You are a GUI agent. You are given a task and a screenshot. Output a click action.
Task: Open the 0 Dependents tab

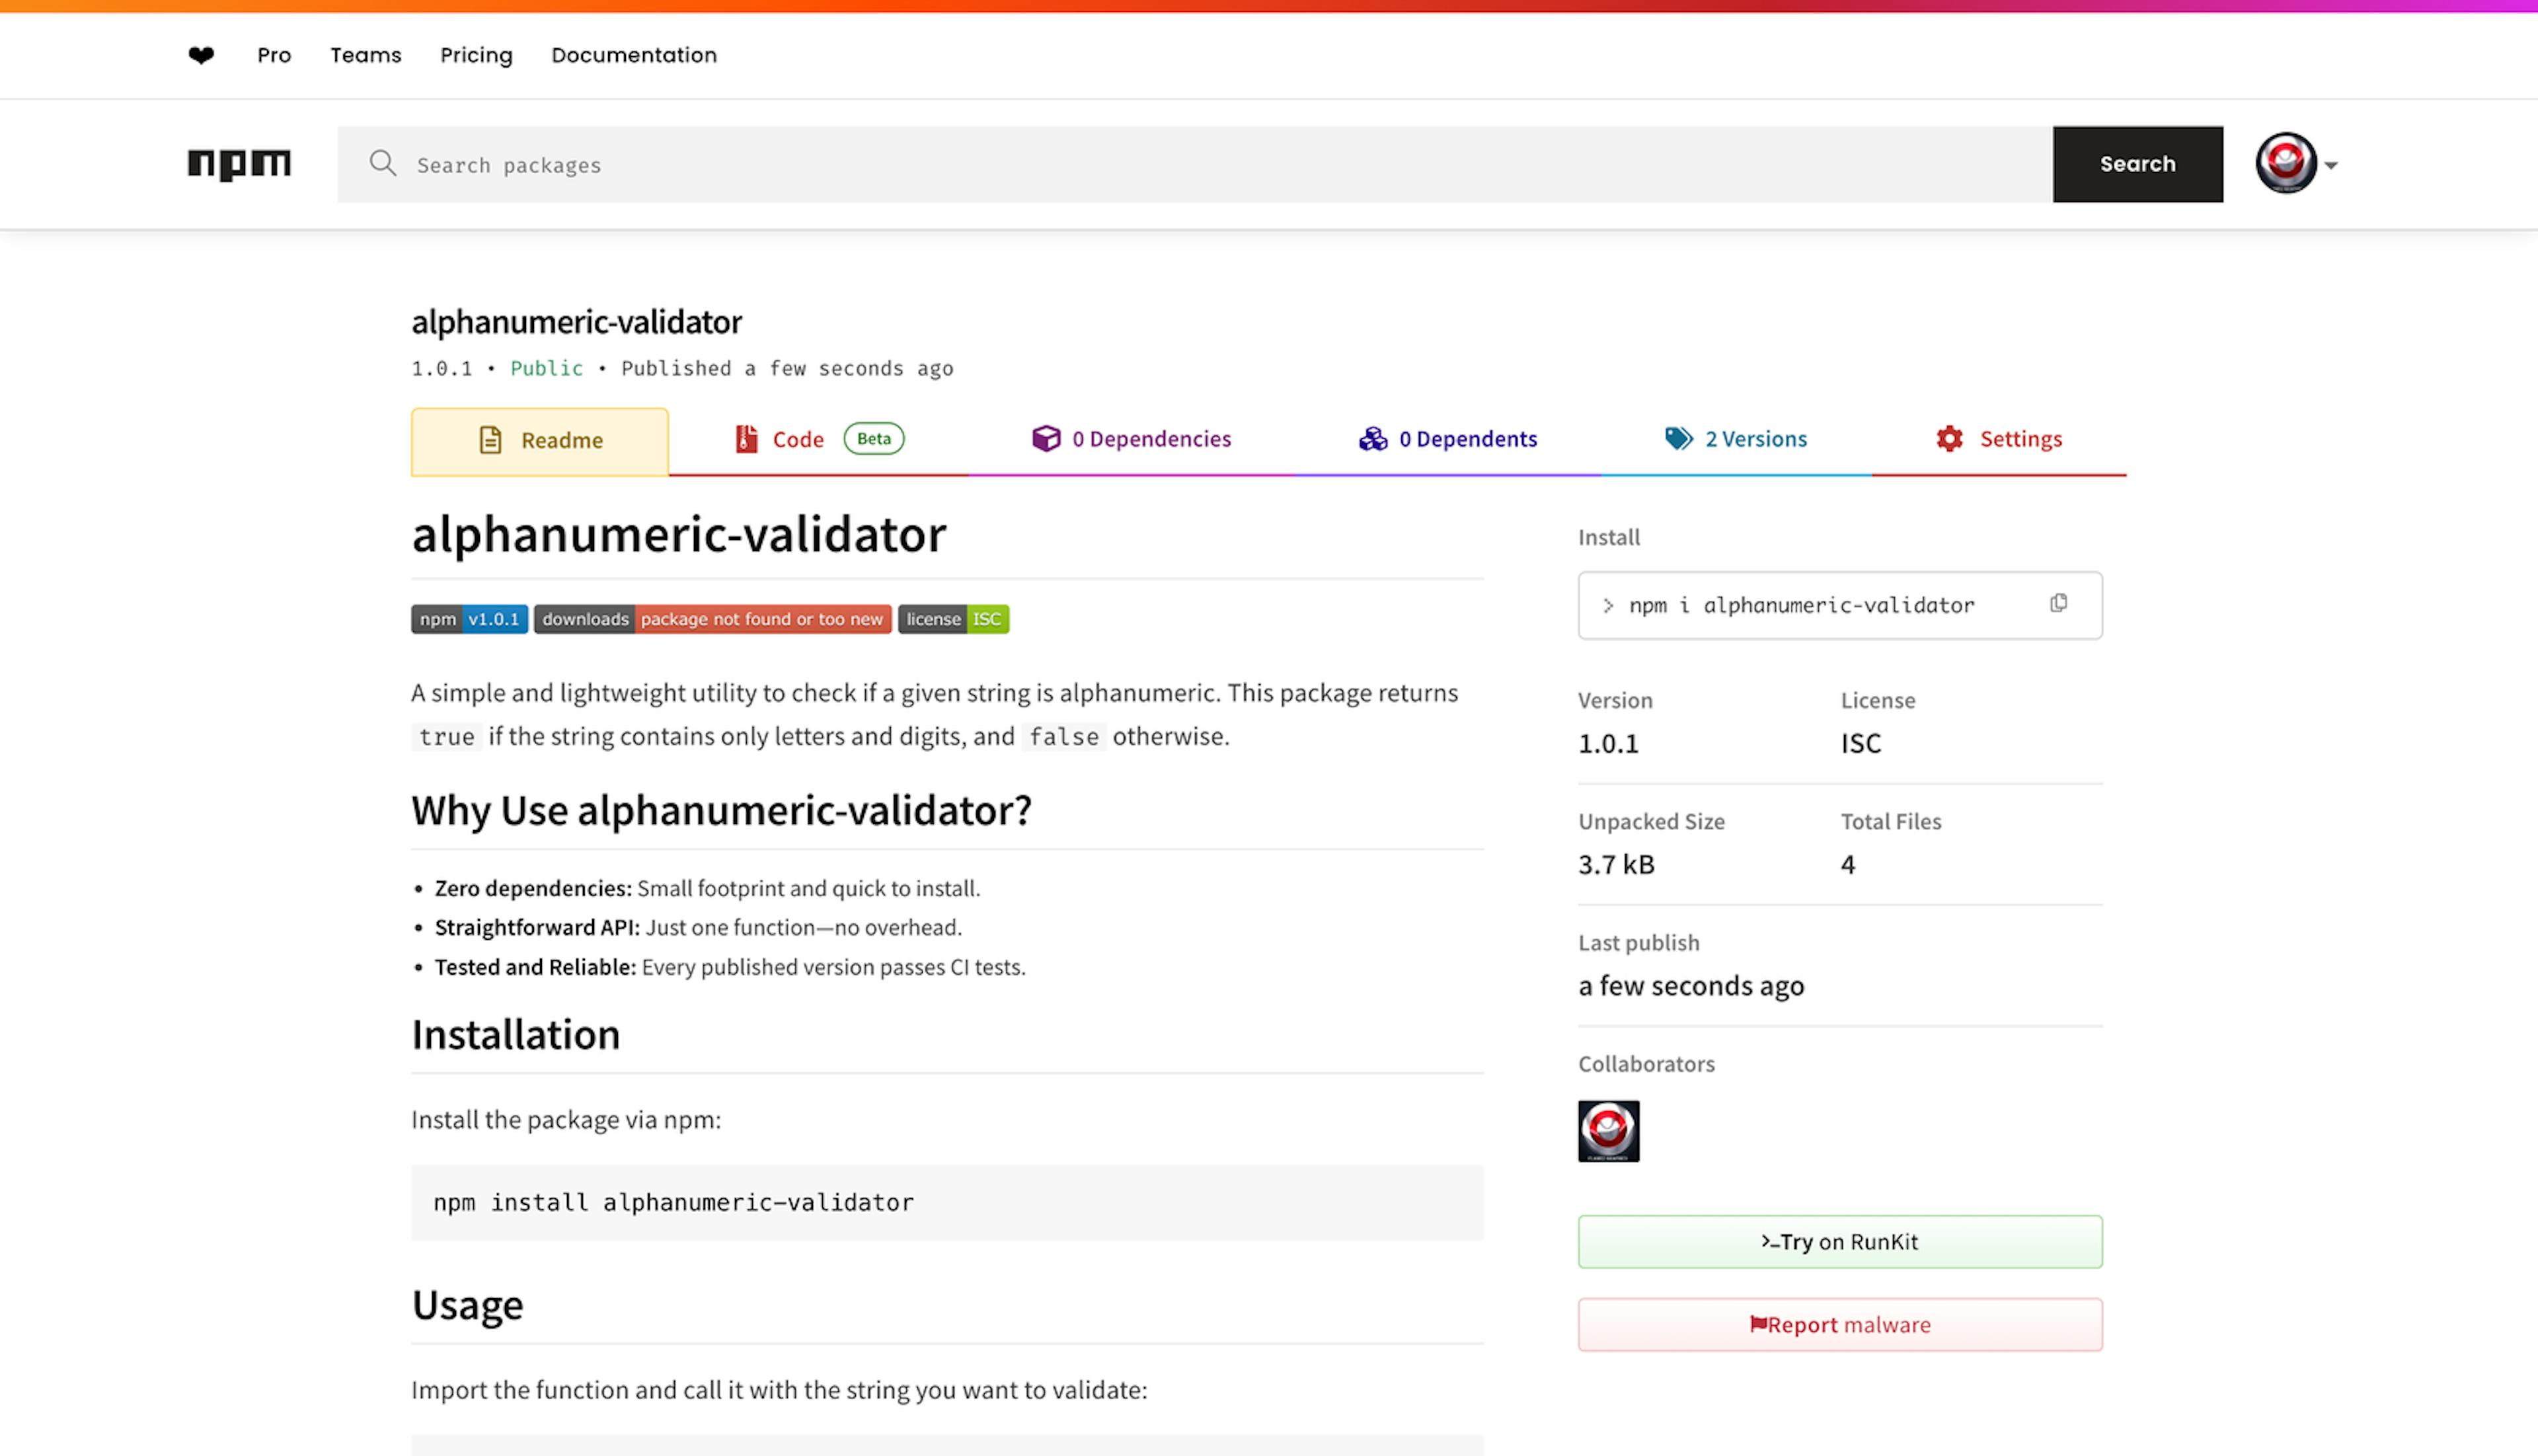1447,439
